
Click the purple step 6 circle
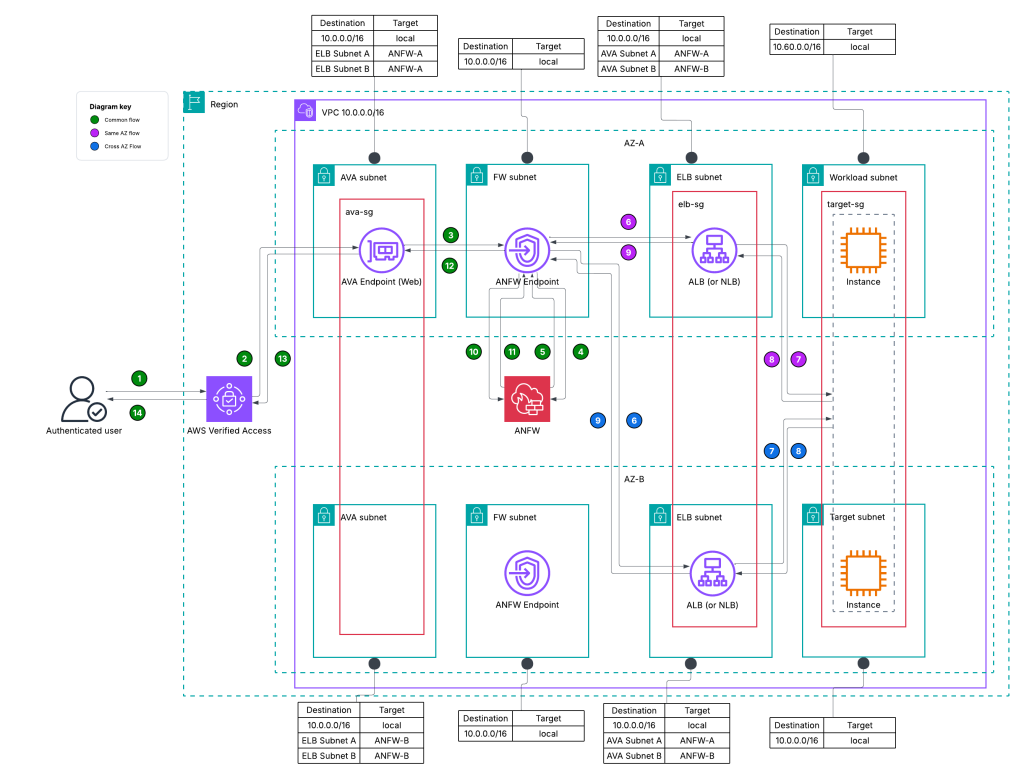(628, 222)
